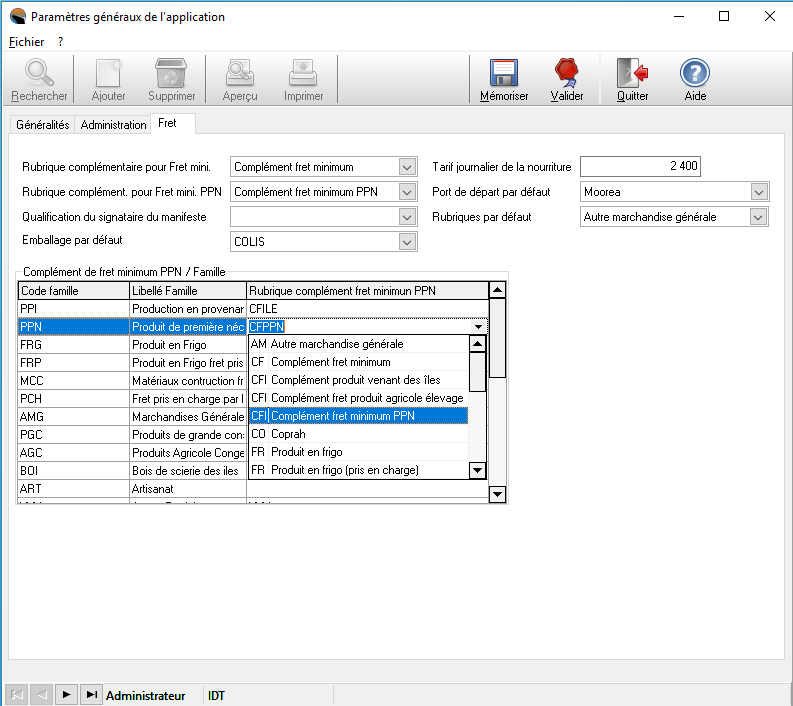Switch to the Généralités tab
Image resolution: width=793 pixels, height=706 pixels.
pos(43,125)
